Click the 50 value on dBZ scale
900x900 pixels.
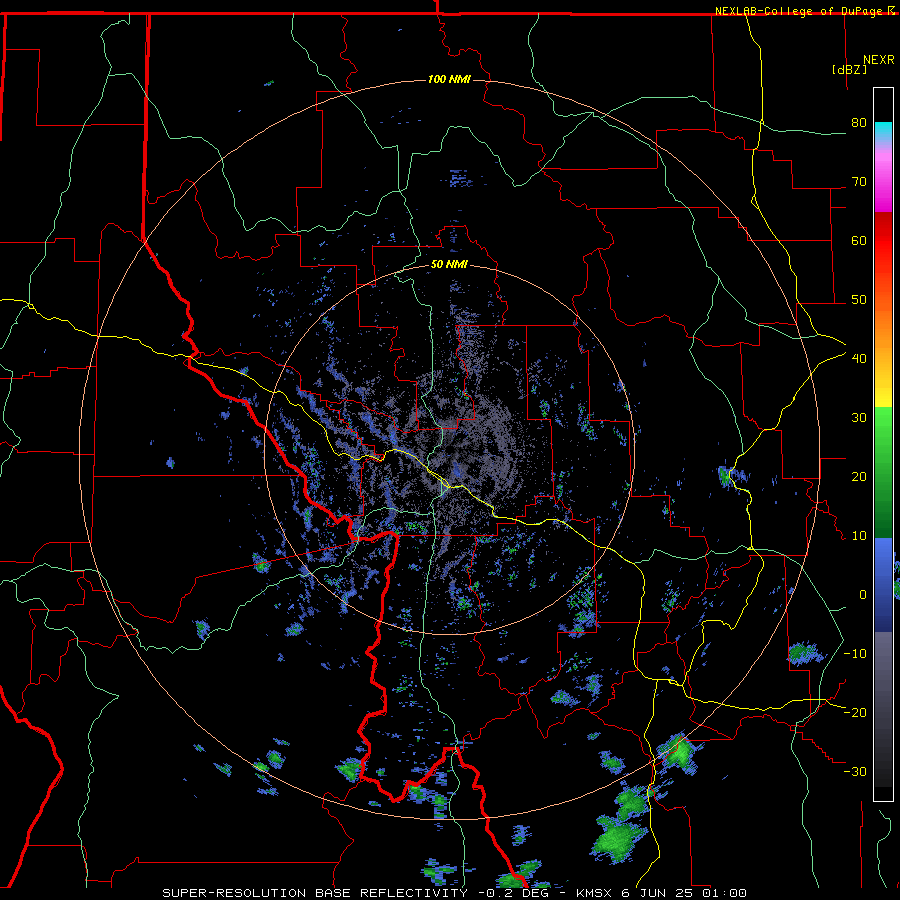(859, 300)
